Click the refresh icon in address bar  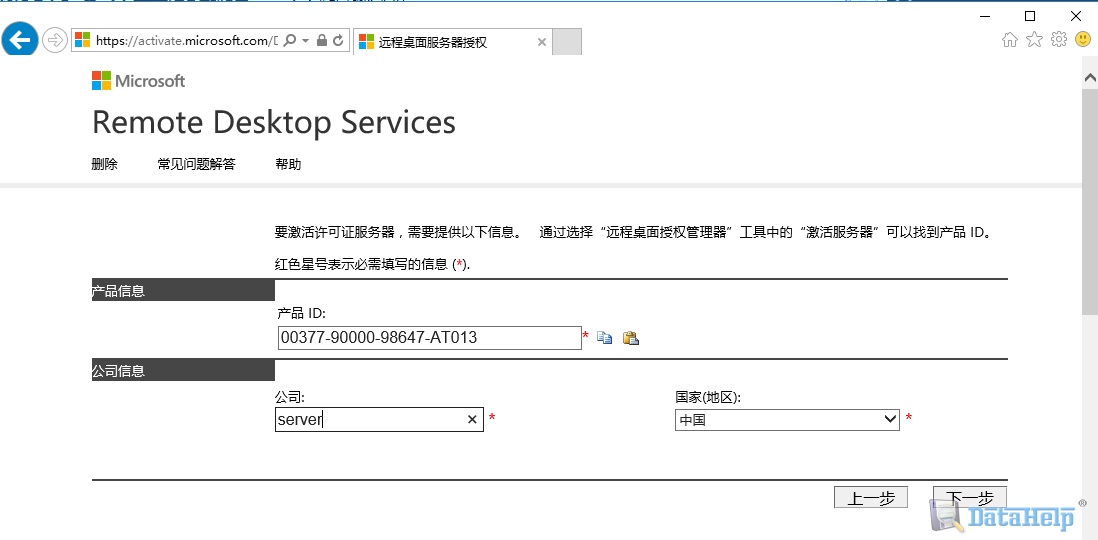[338, 41]
